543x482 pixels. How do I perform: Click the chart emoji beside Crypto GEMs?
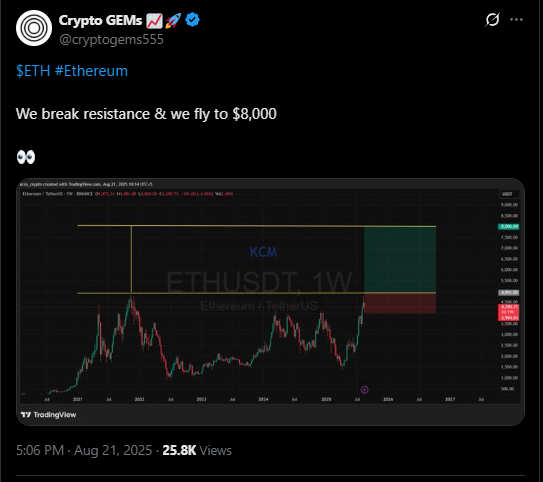[x=154, y=21]
